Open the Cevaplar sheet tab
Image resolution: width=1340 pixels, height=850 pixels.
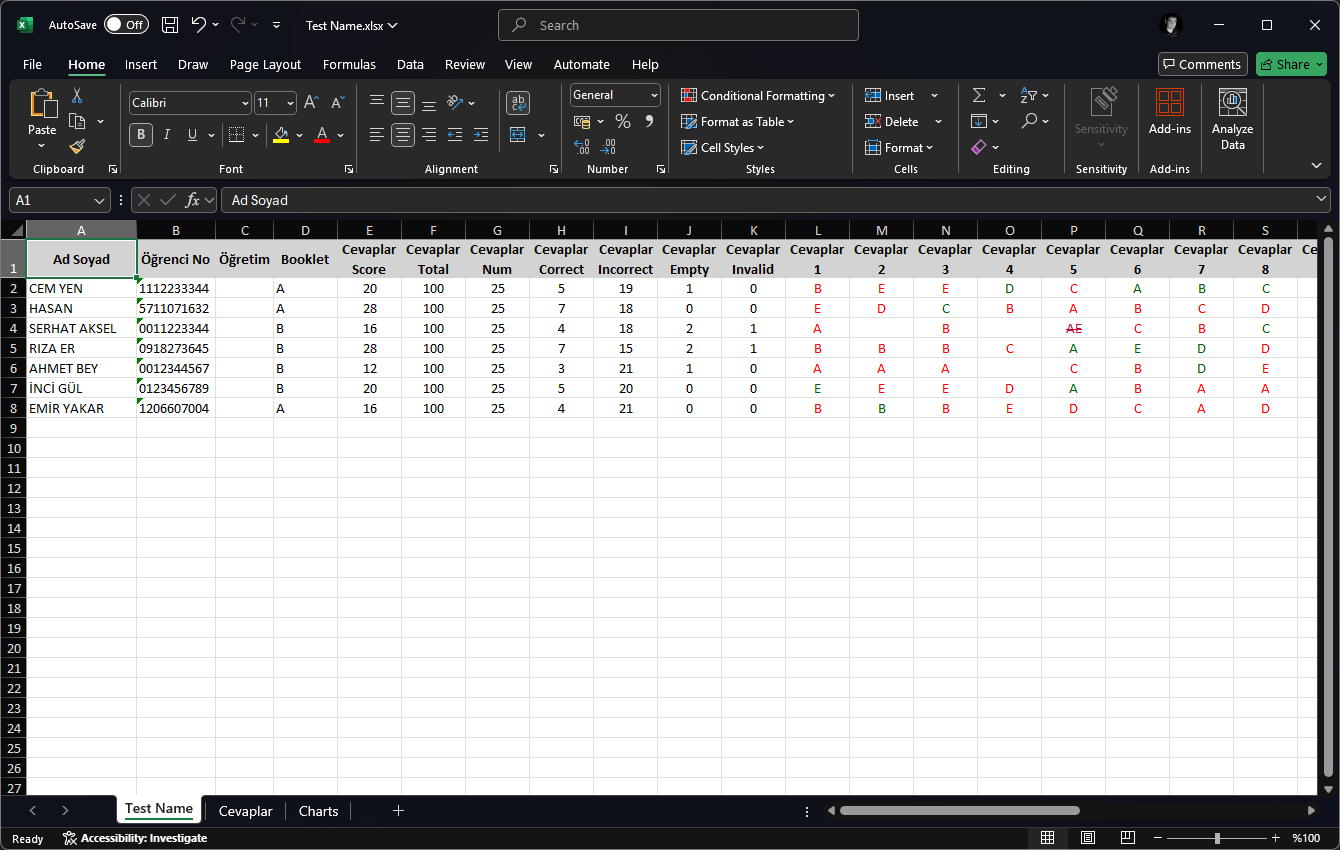click(x=245, y=811)
